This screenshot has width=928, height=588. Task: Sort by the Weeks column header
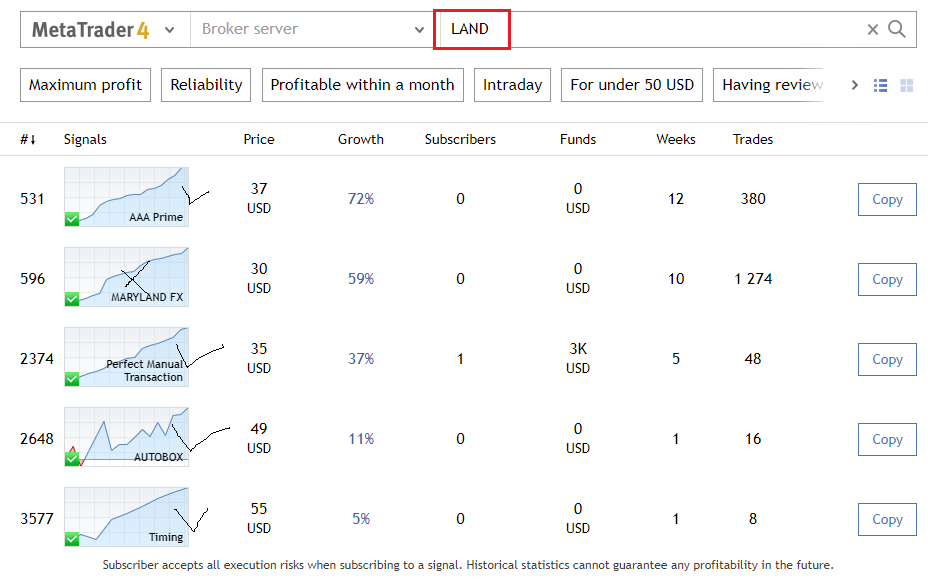(676, 140)
